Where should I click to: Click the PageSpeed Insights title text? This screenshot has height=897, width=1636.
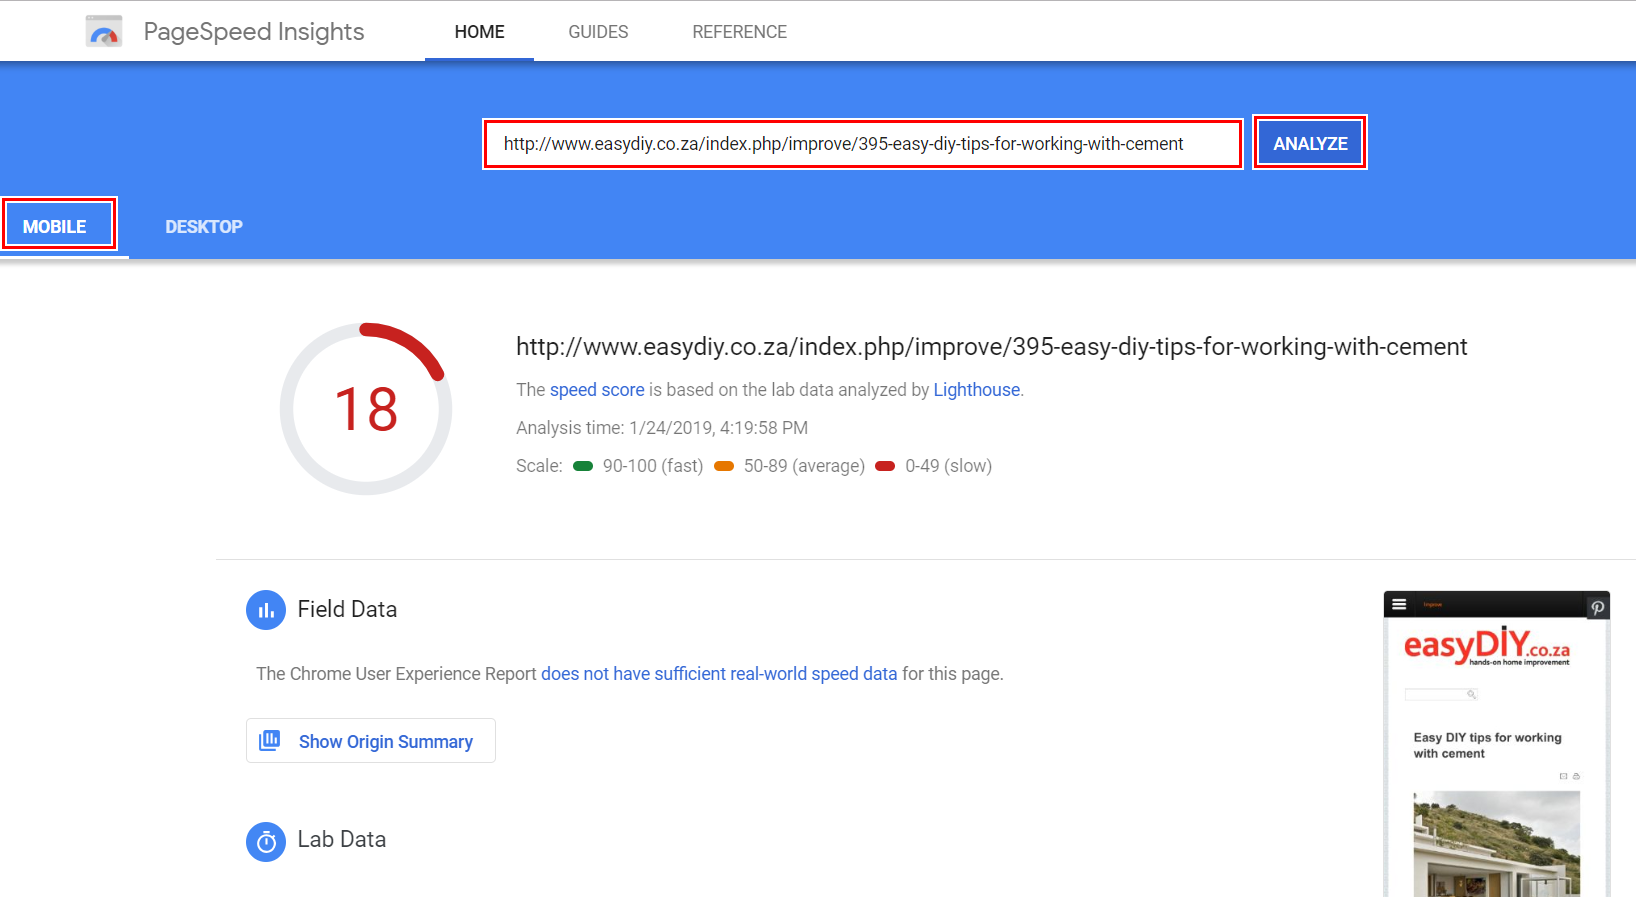coord(254,32)
